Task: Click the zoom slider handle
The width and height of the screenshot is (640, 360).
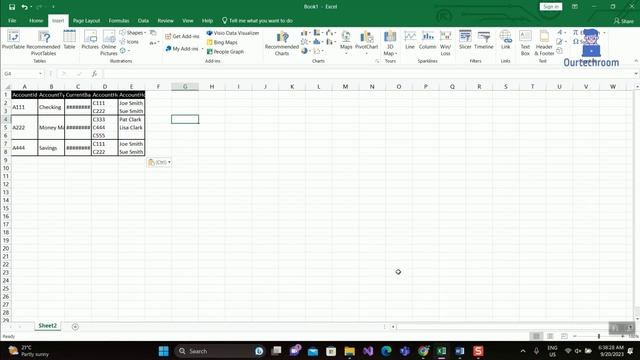Action: (x=599, y=336)
